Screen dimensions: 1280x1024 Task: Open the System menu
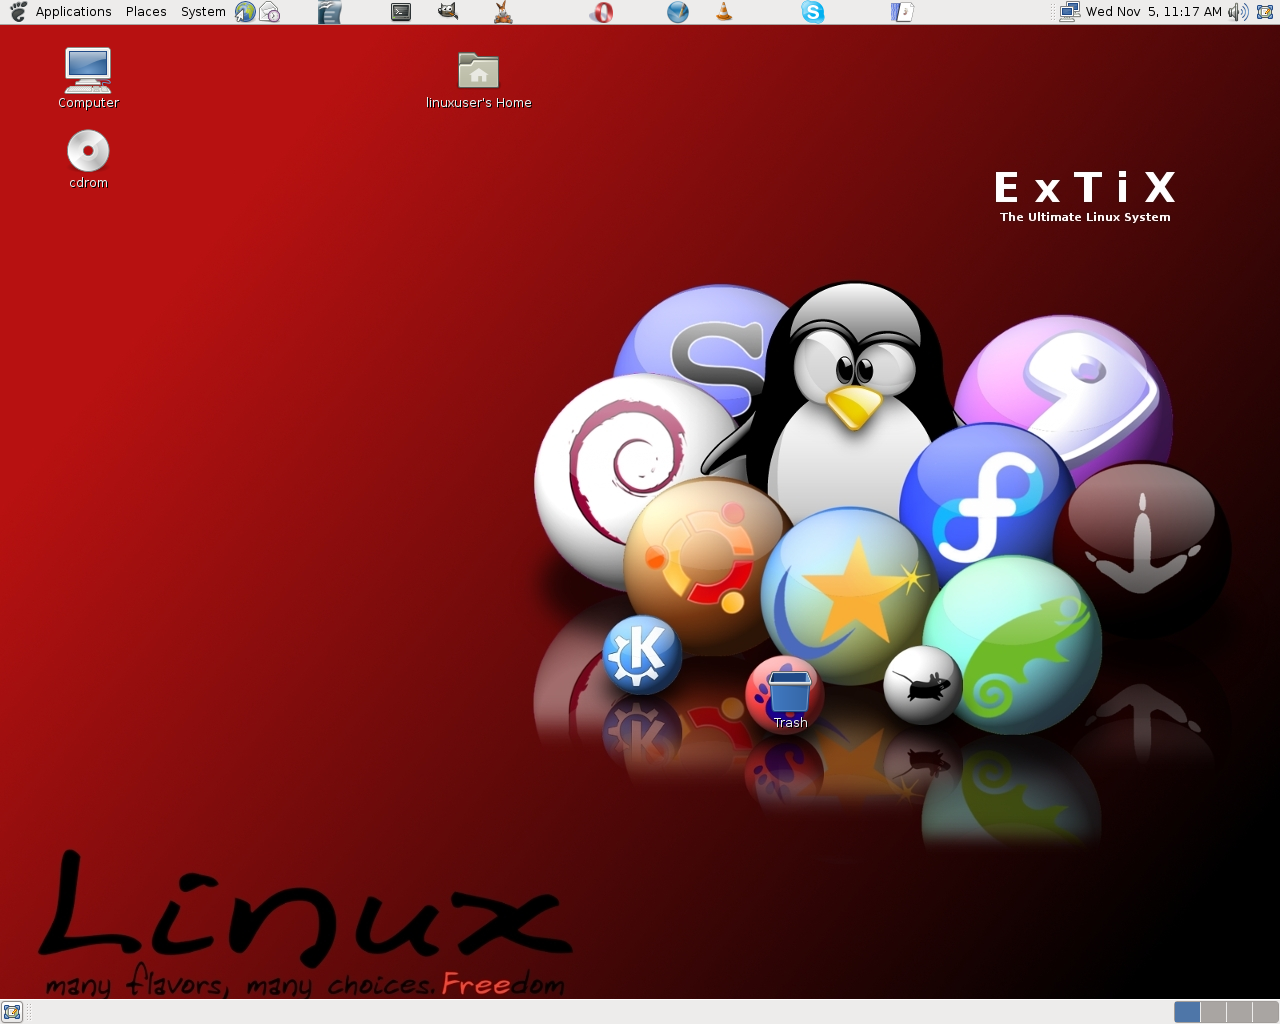pyautogui.click(x=203, y=12)
